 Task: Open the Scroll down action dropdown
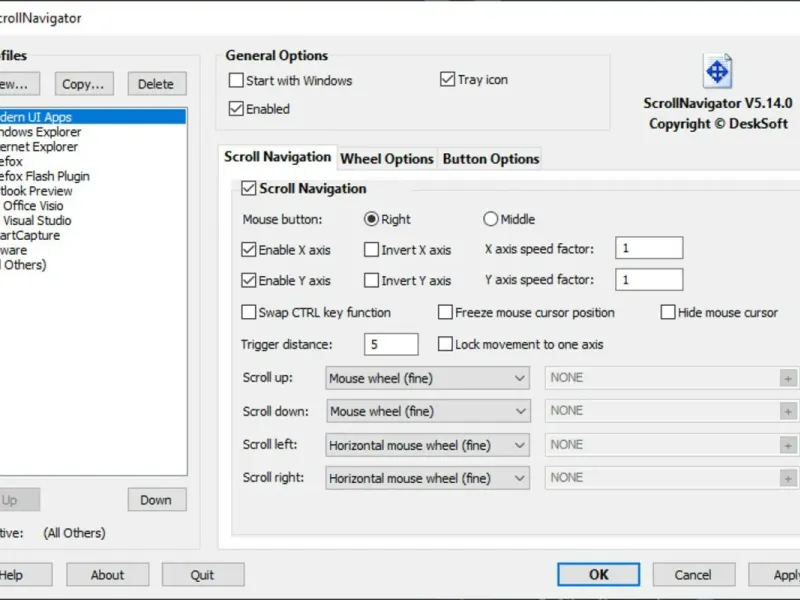click(428, 411)
